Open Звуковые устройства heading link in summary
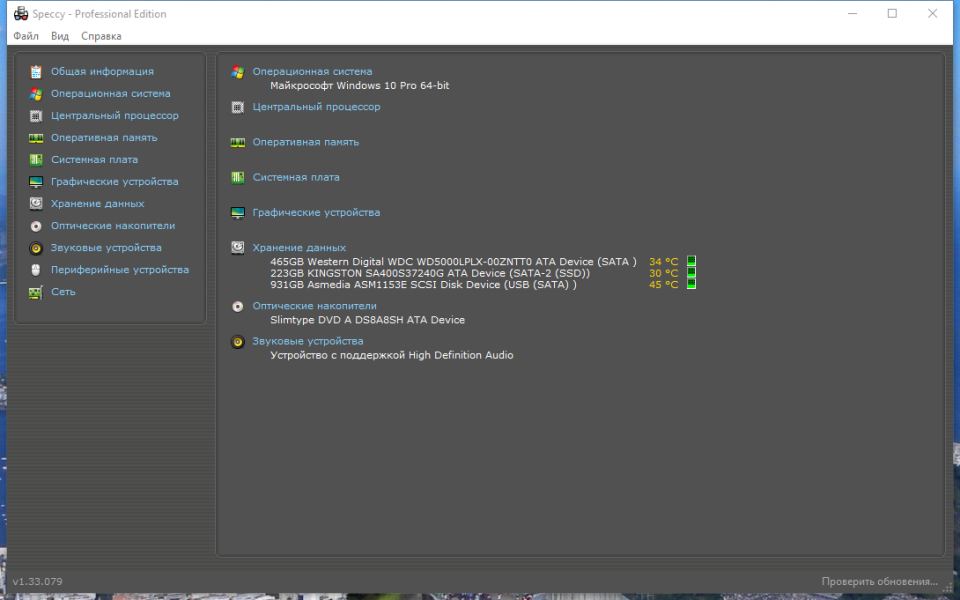The width and height of the screenshot is (960, 600). click(308, 341)
